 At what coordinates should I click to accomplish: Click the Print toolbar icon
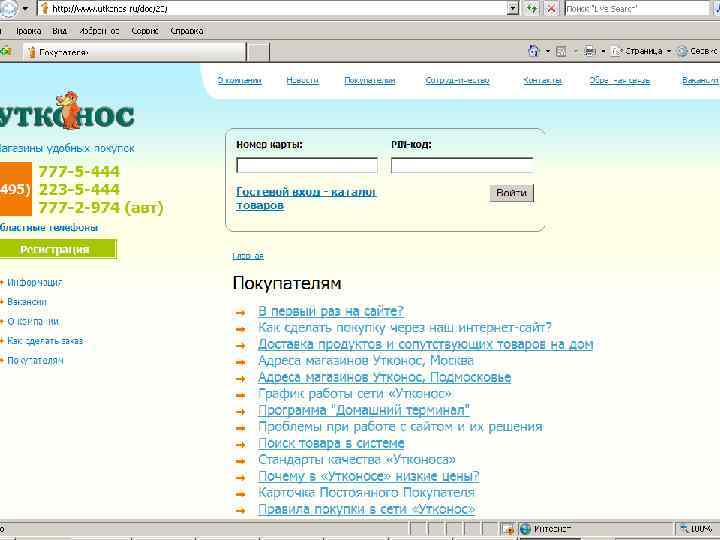click(590, 51)
